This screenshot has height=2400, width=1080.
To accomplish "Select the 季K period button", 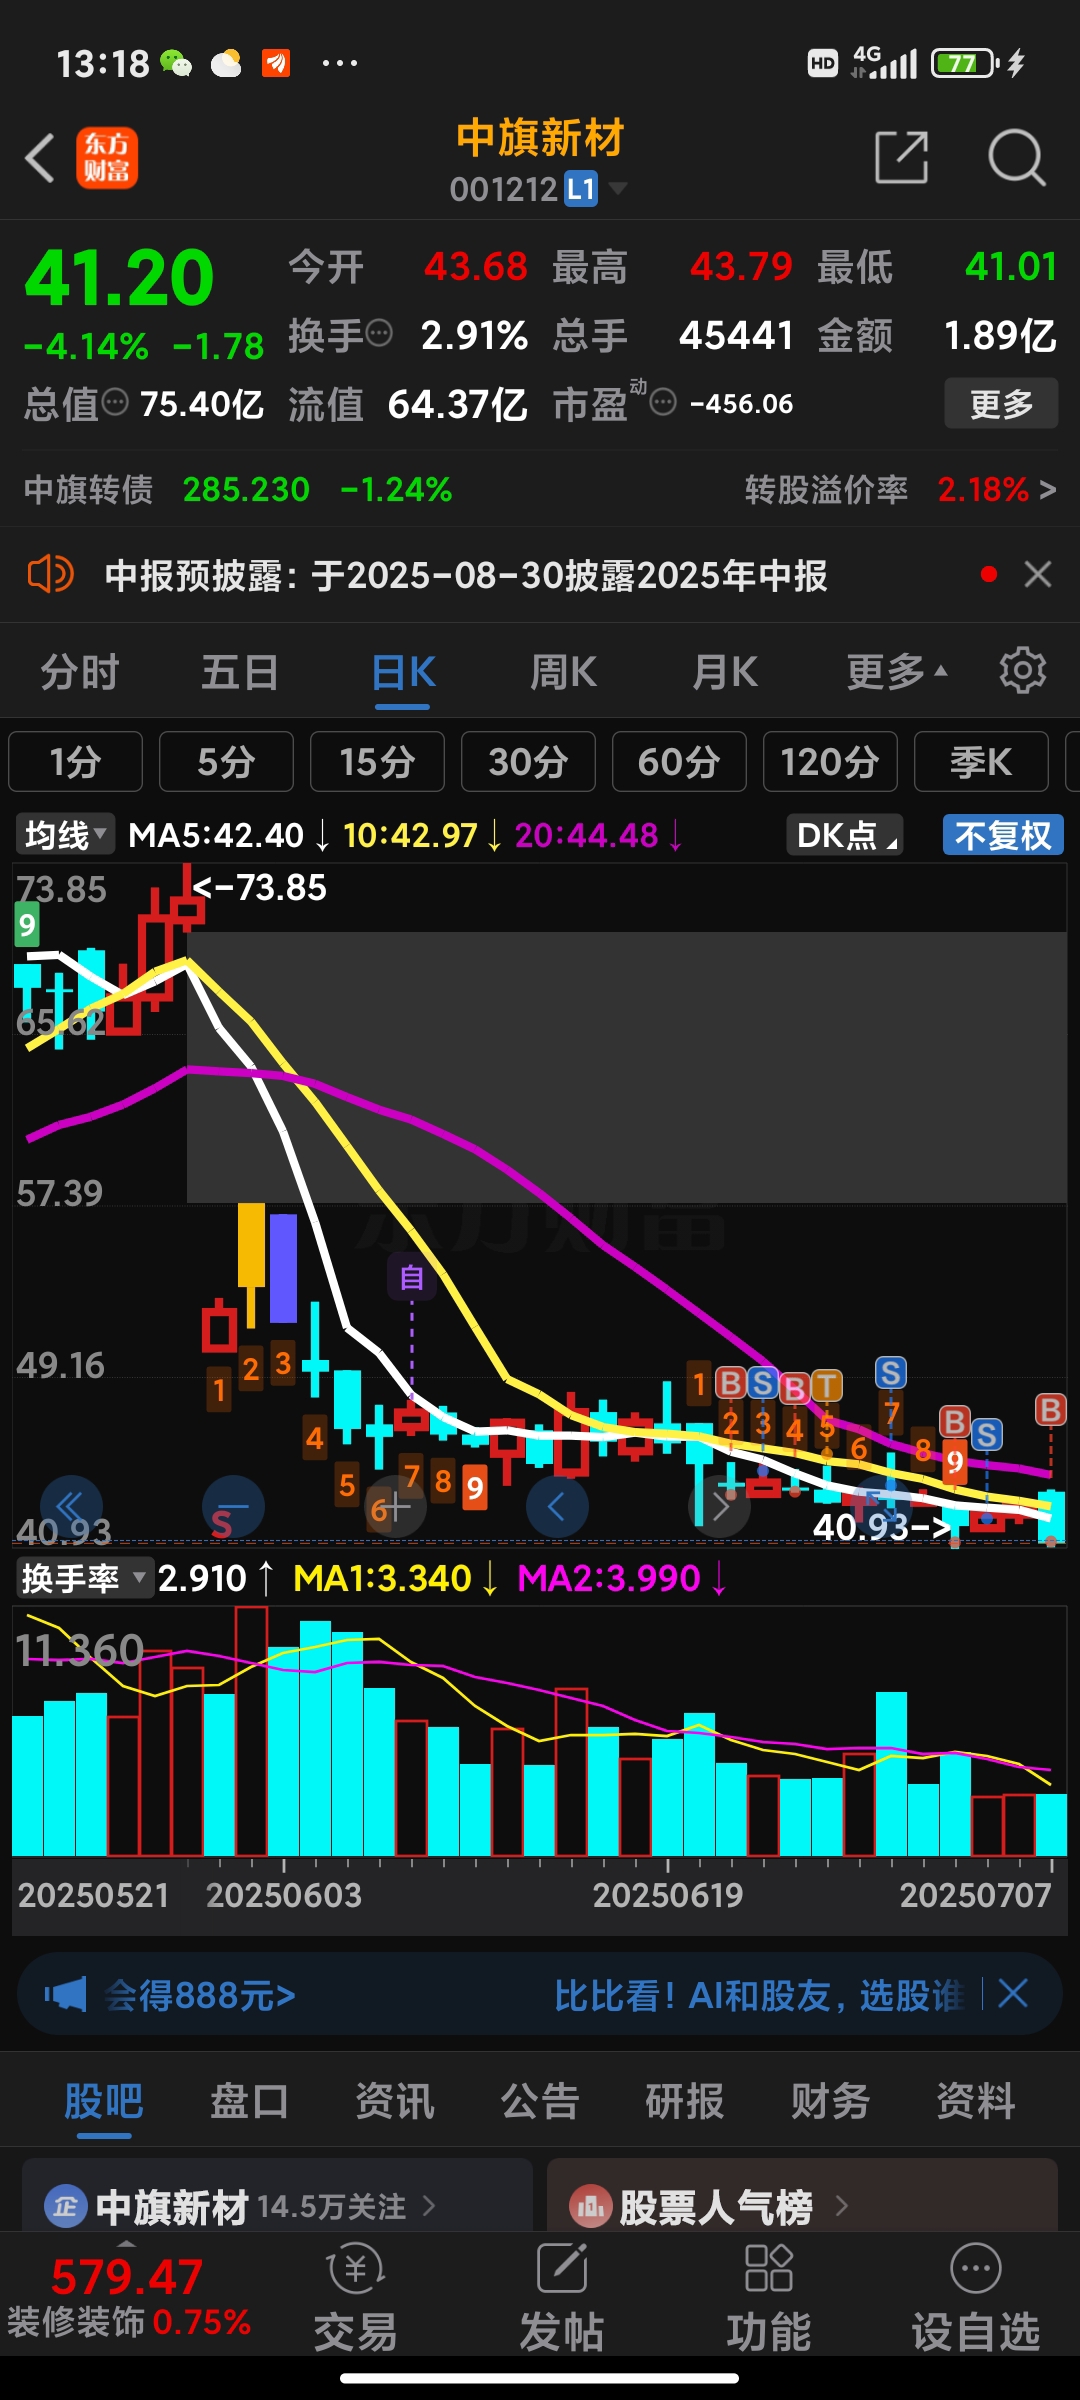I will click(x=981, y=762).
